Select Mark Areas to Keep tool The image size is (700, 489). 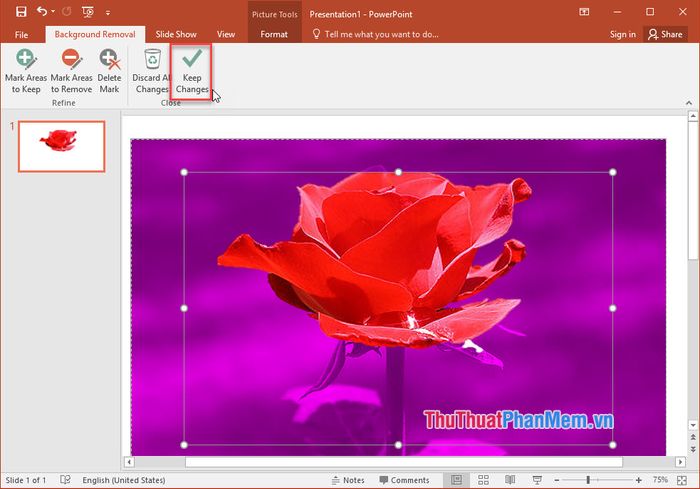25,71
